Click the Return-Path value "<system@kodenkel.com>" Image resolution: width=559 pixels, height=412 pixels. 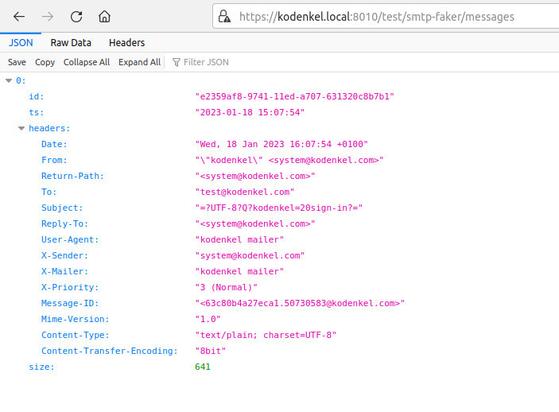[x=255, y=176]
